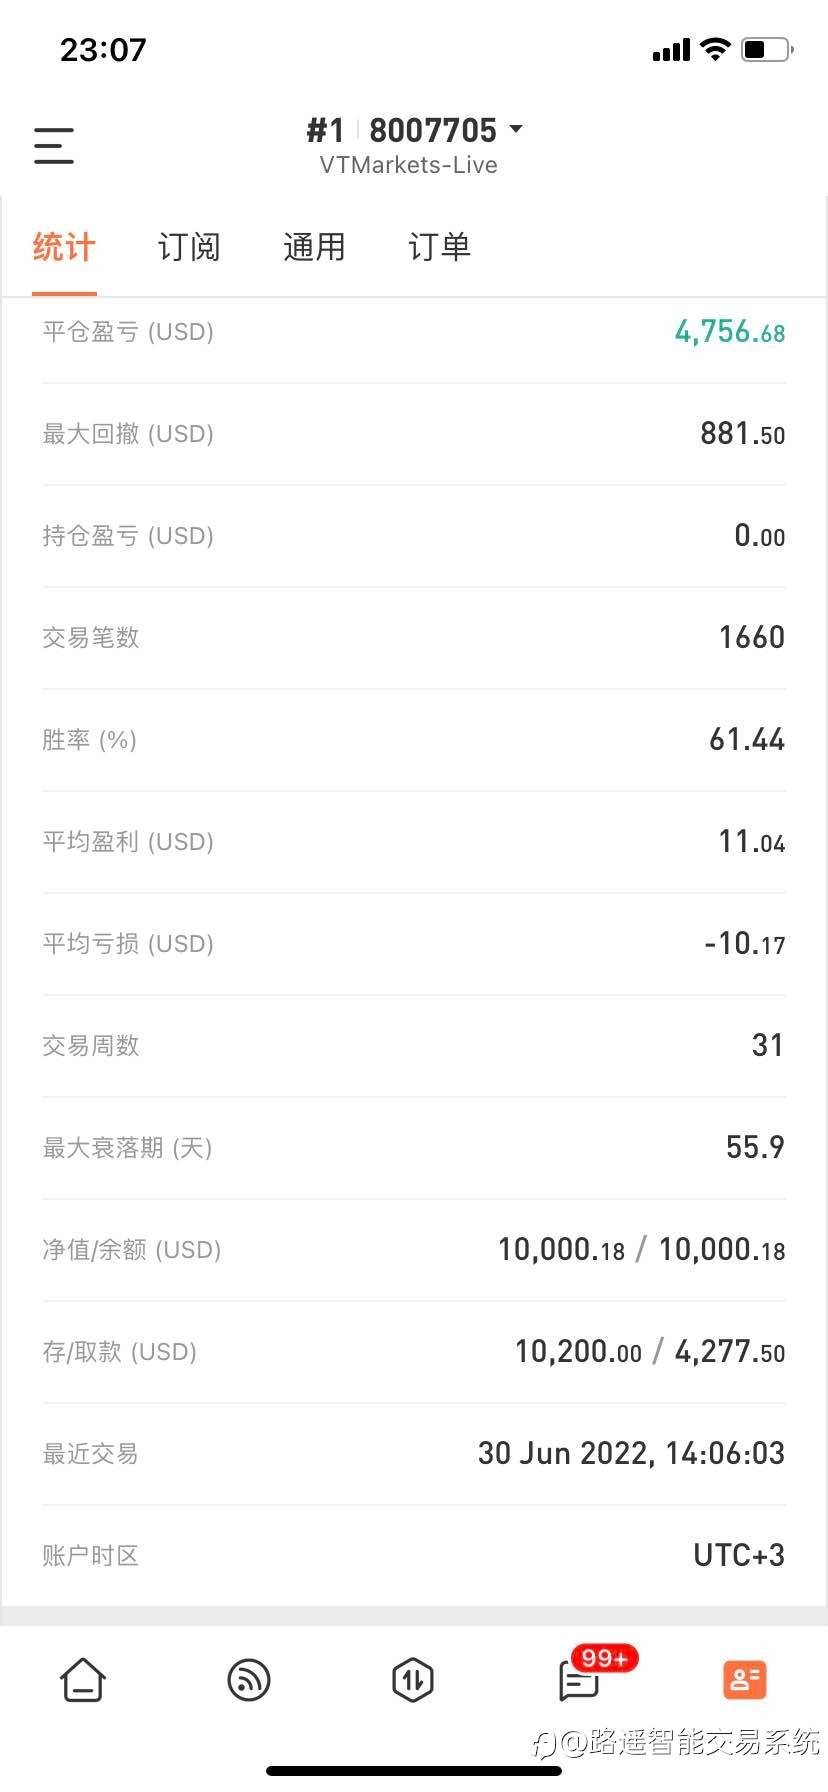The image size is (828, 1792).
Task: Tap the 存/取款 (USD) row
Action: click(x=414, y=1352)
